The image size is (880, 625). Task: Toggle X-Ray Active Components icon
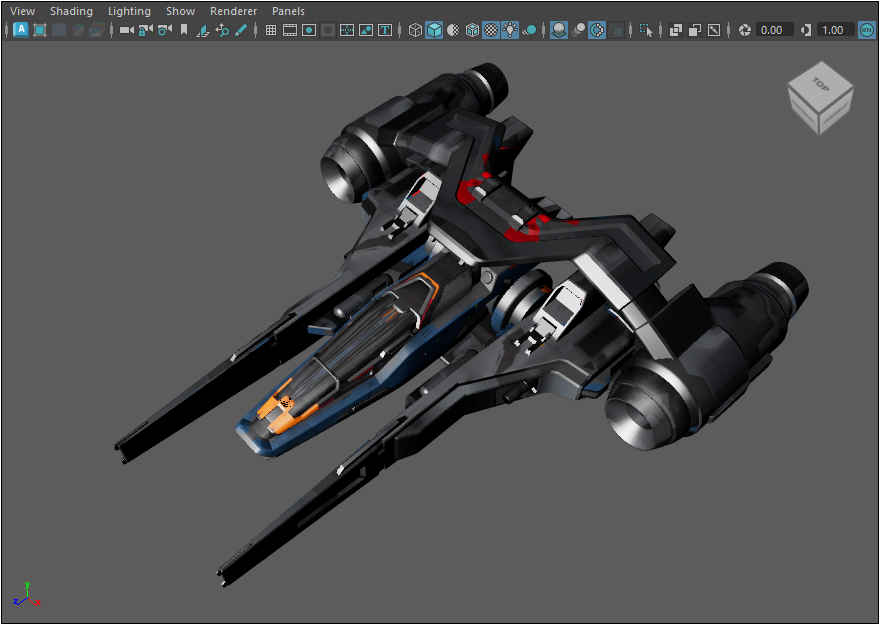[x=695, y=30]
